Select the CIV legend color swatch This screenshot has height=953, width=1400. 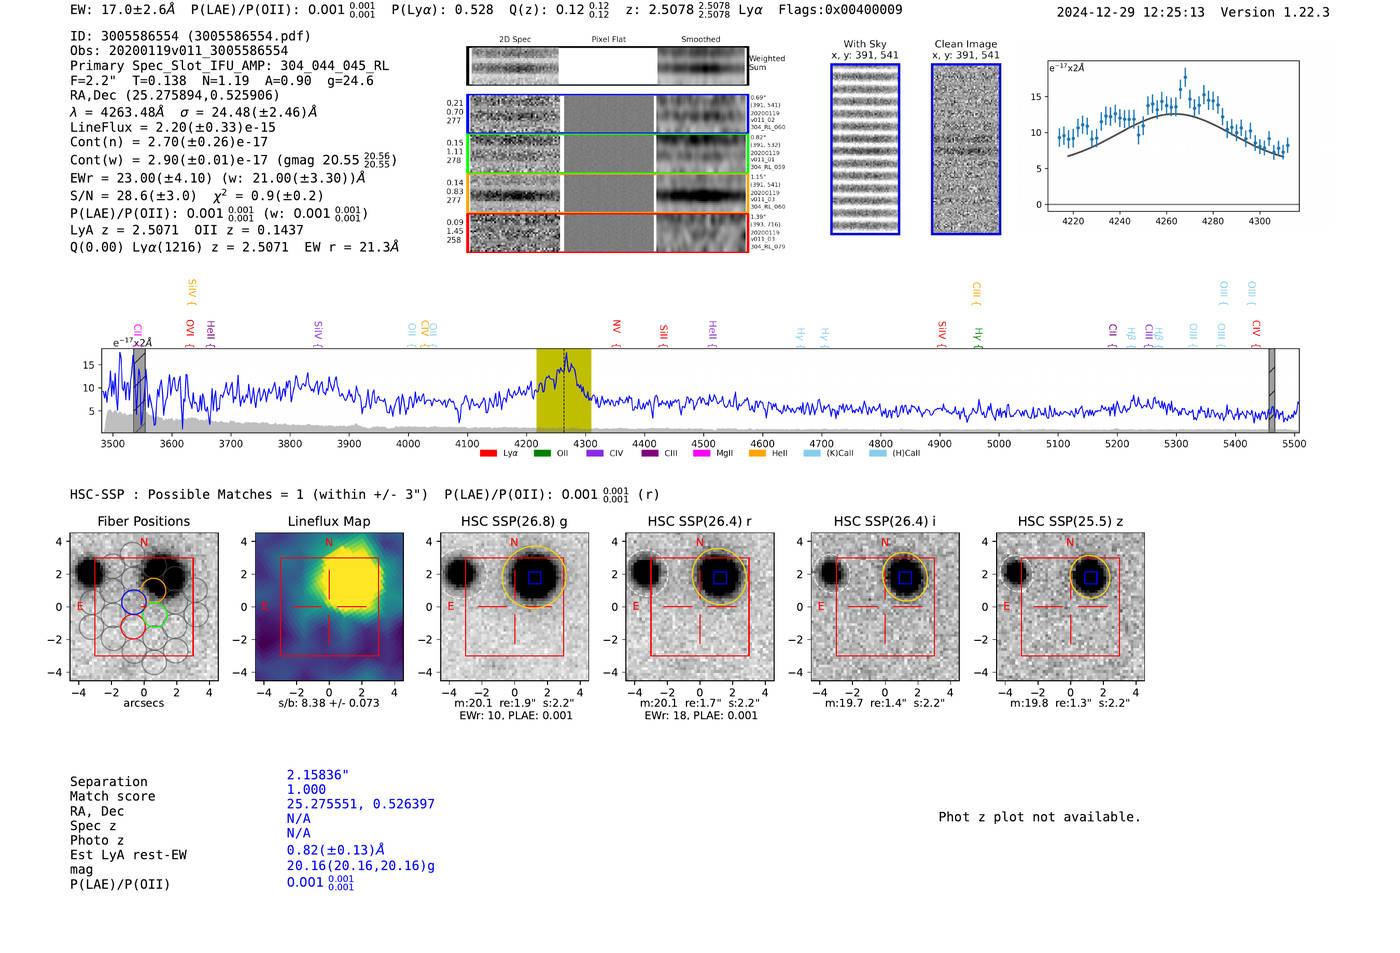596,453
